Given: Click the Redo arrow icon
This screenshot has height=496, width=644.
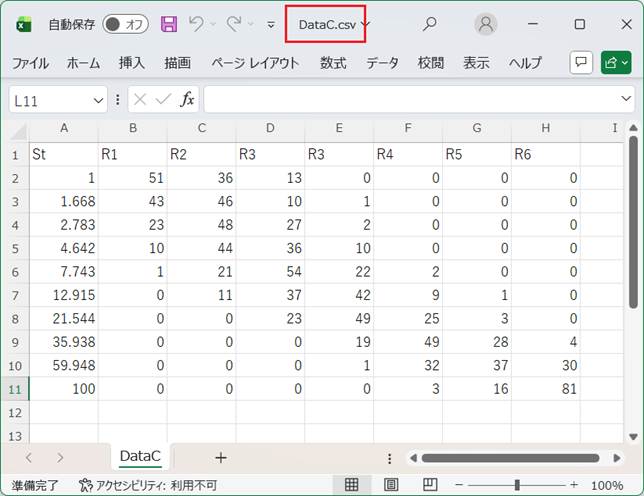Looking at the screenshot, I should 234,24.
